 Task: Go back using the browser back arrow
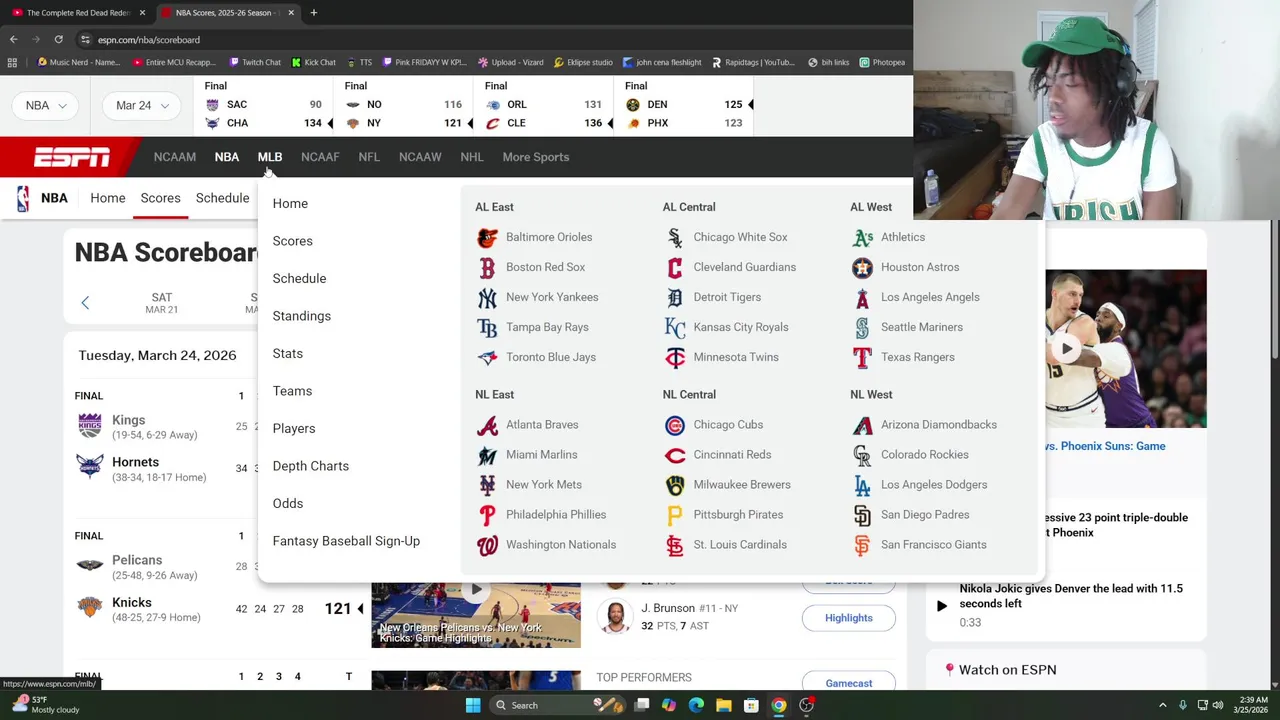(14, 39)
